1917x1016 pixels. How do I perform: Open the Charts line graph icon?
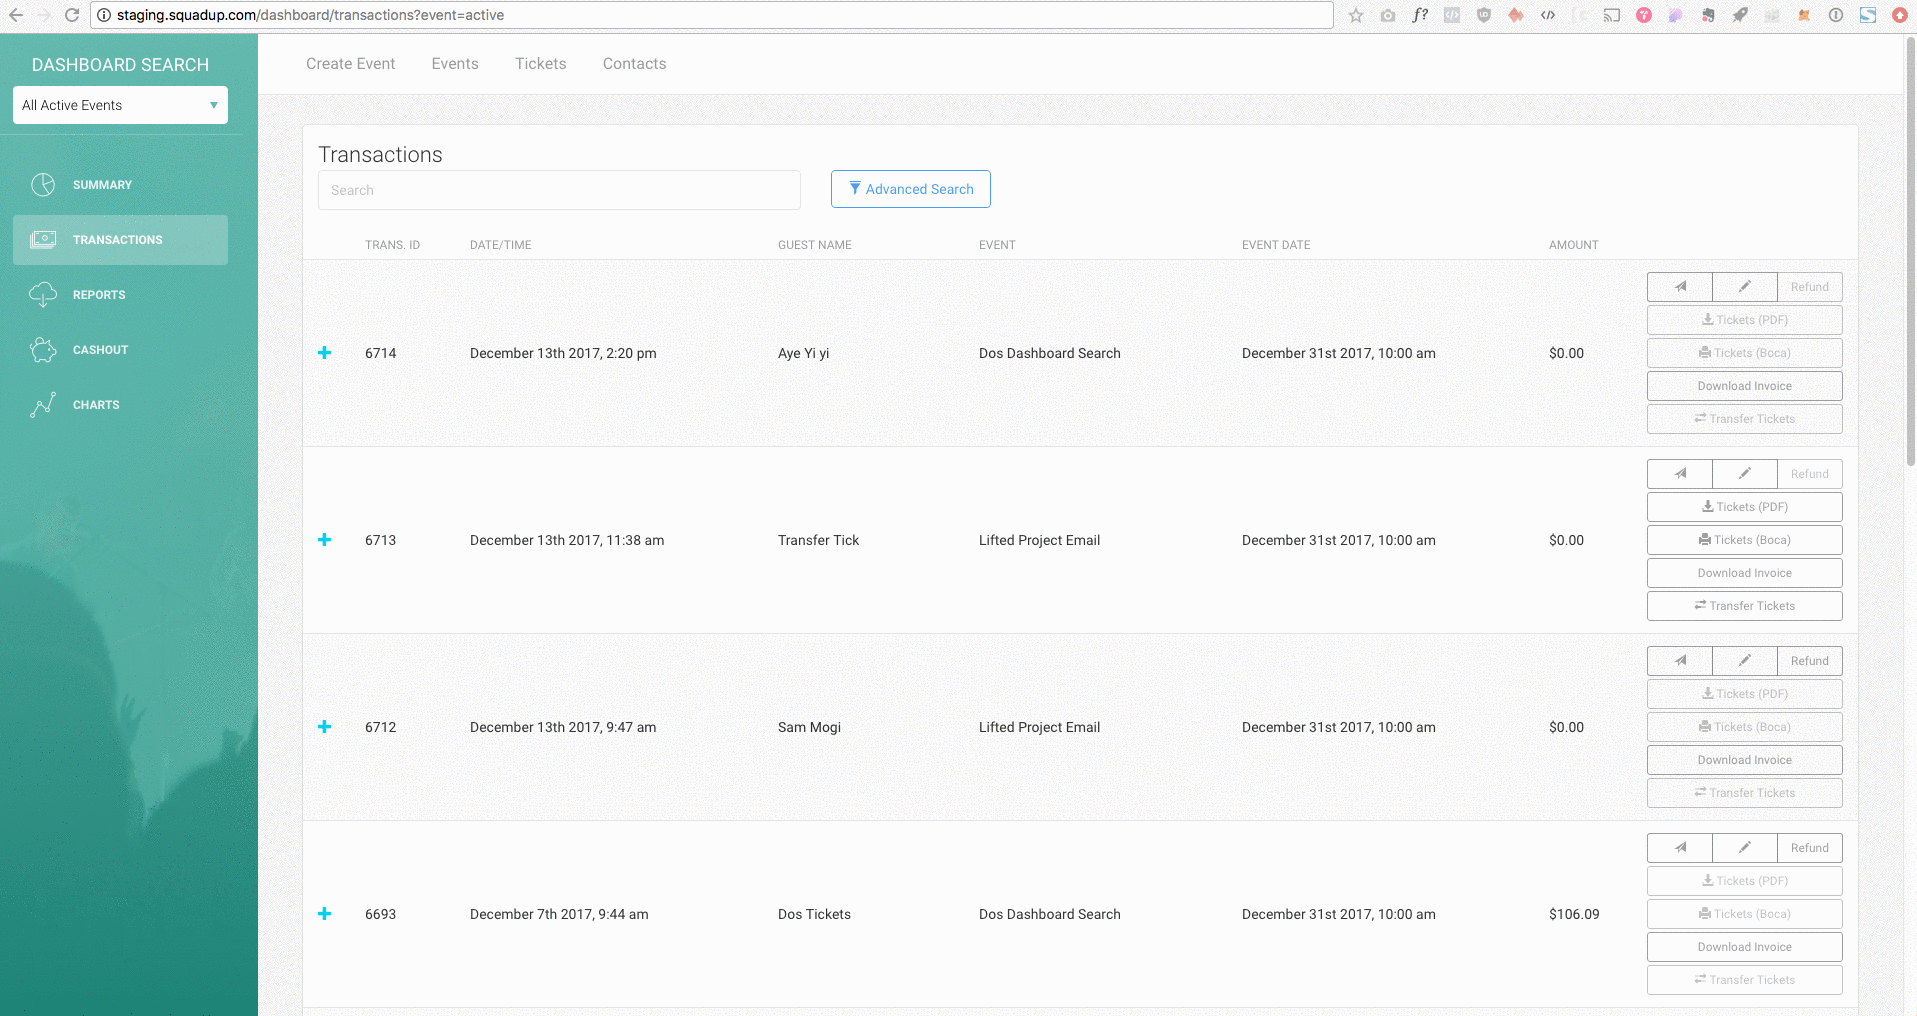pyautogui.click(x=43, y=405)
